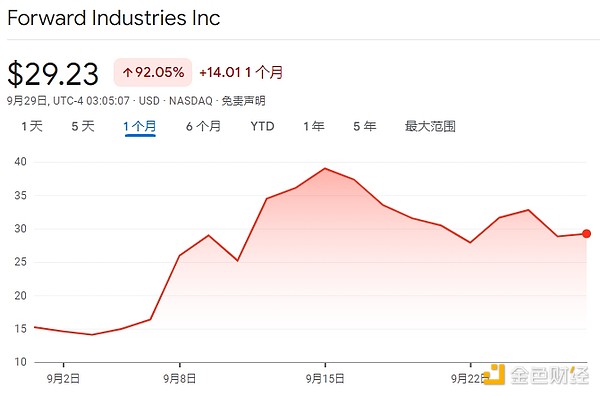Click the 金色财经 watermark logo icon
The image size is (600, 396).
[494, 375]
